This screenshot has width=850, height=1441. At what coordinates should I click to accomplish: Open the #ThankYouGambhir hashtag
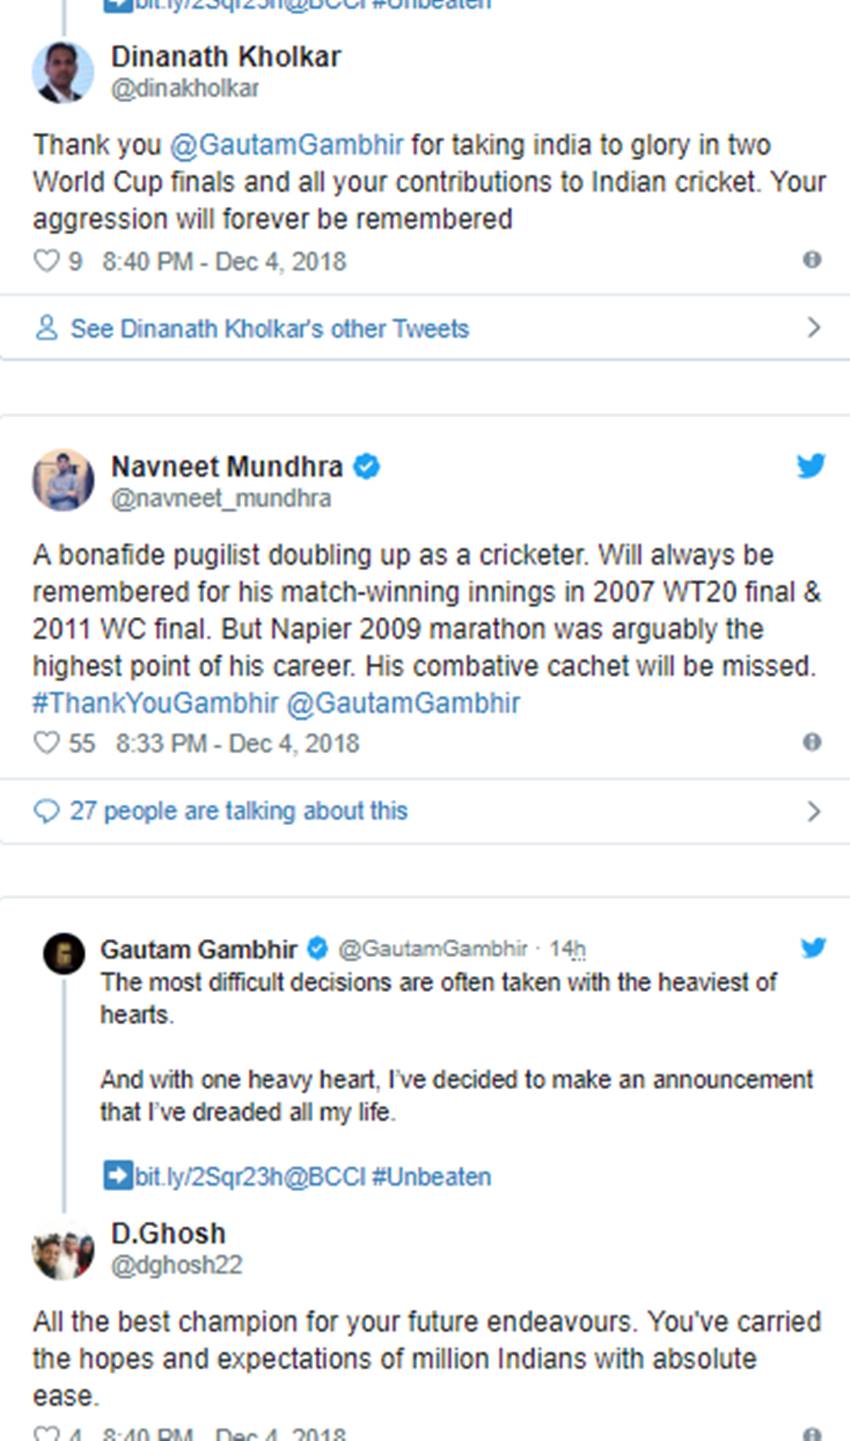[x=155, y=703]
